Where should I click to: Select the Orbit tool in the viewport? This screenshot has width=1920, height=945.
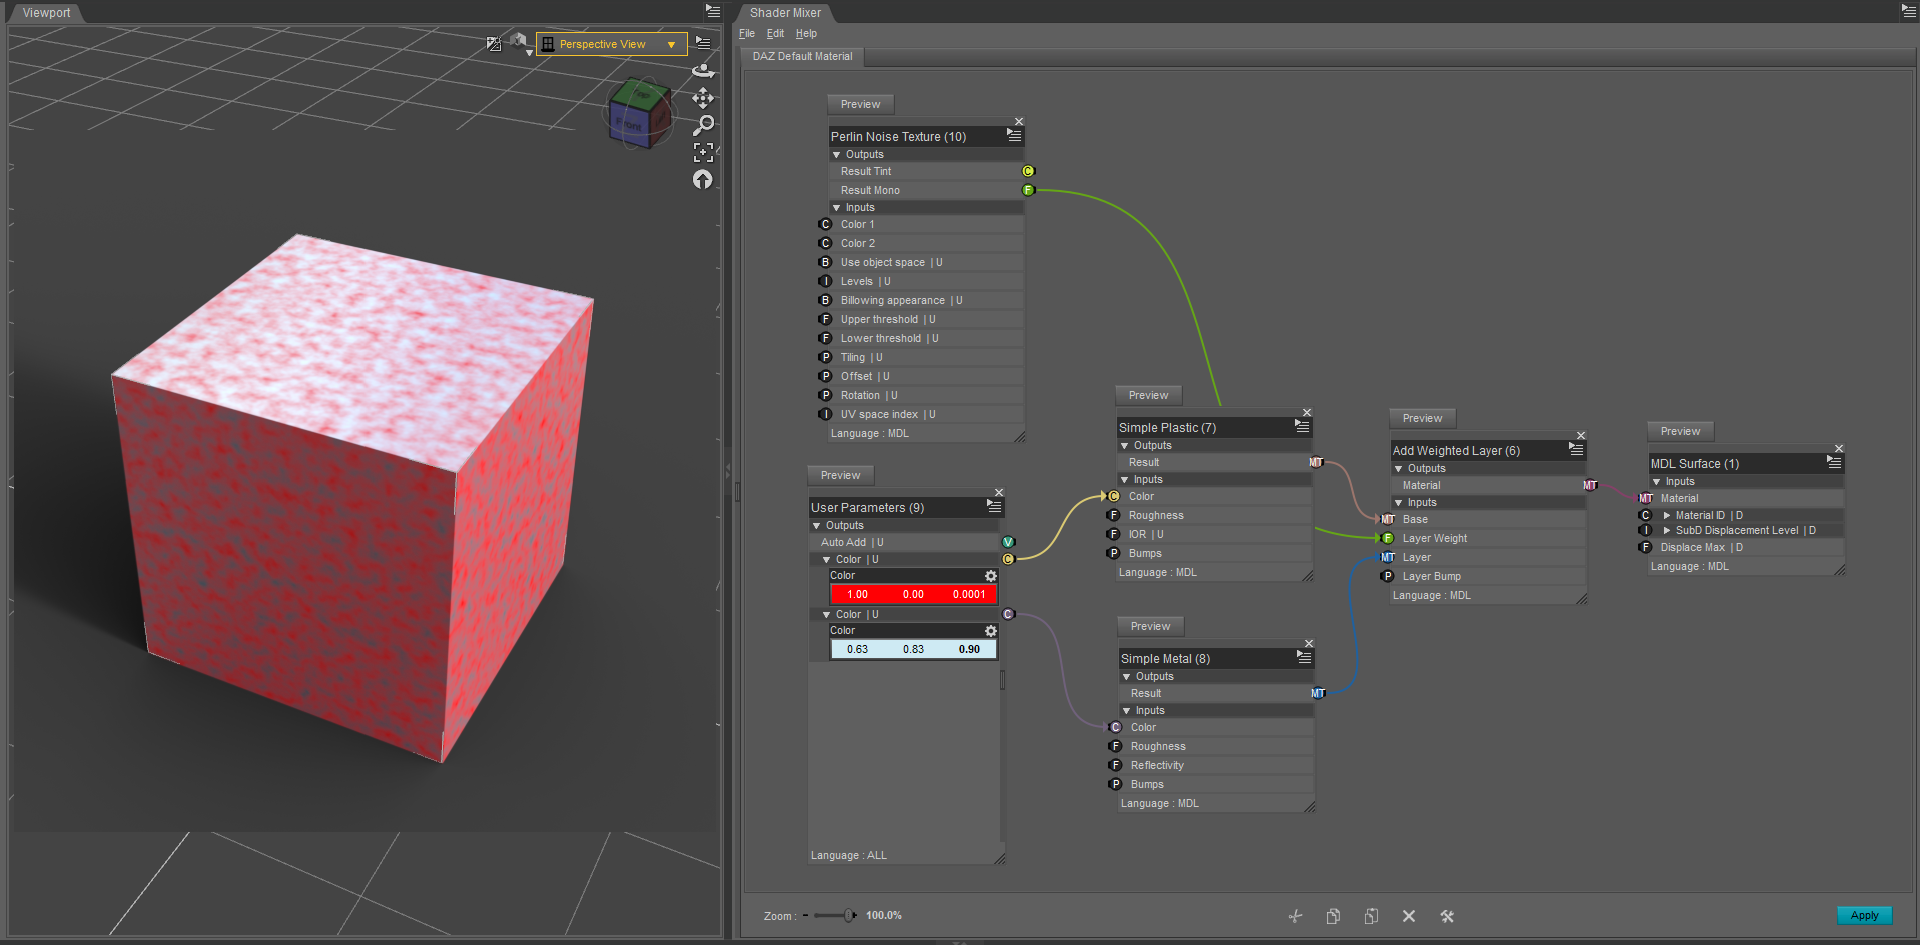(x=704, y=70)
